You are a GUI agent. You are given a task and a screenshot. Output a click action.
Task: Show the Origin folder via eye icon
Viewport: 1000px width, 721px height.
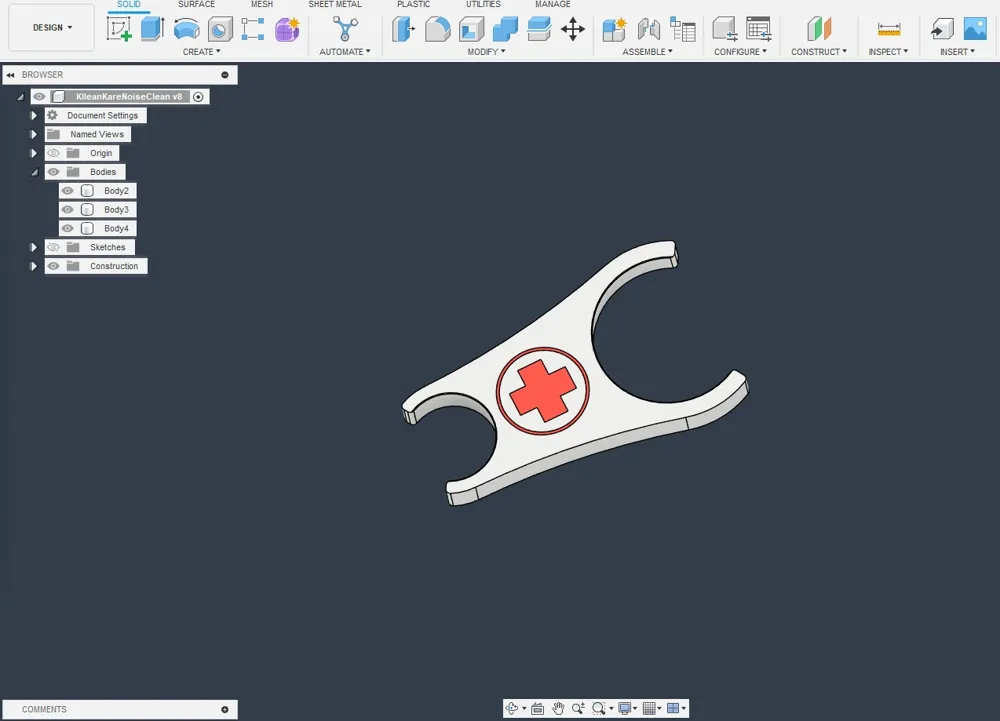pos(54,153)
